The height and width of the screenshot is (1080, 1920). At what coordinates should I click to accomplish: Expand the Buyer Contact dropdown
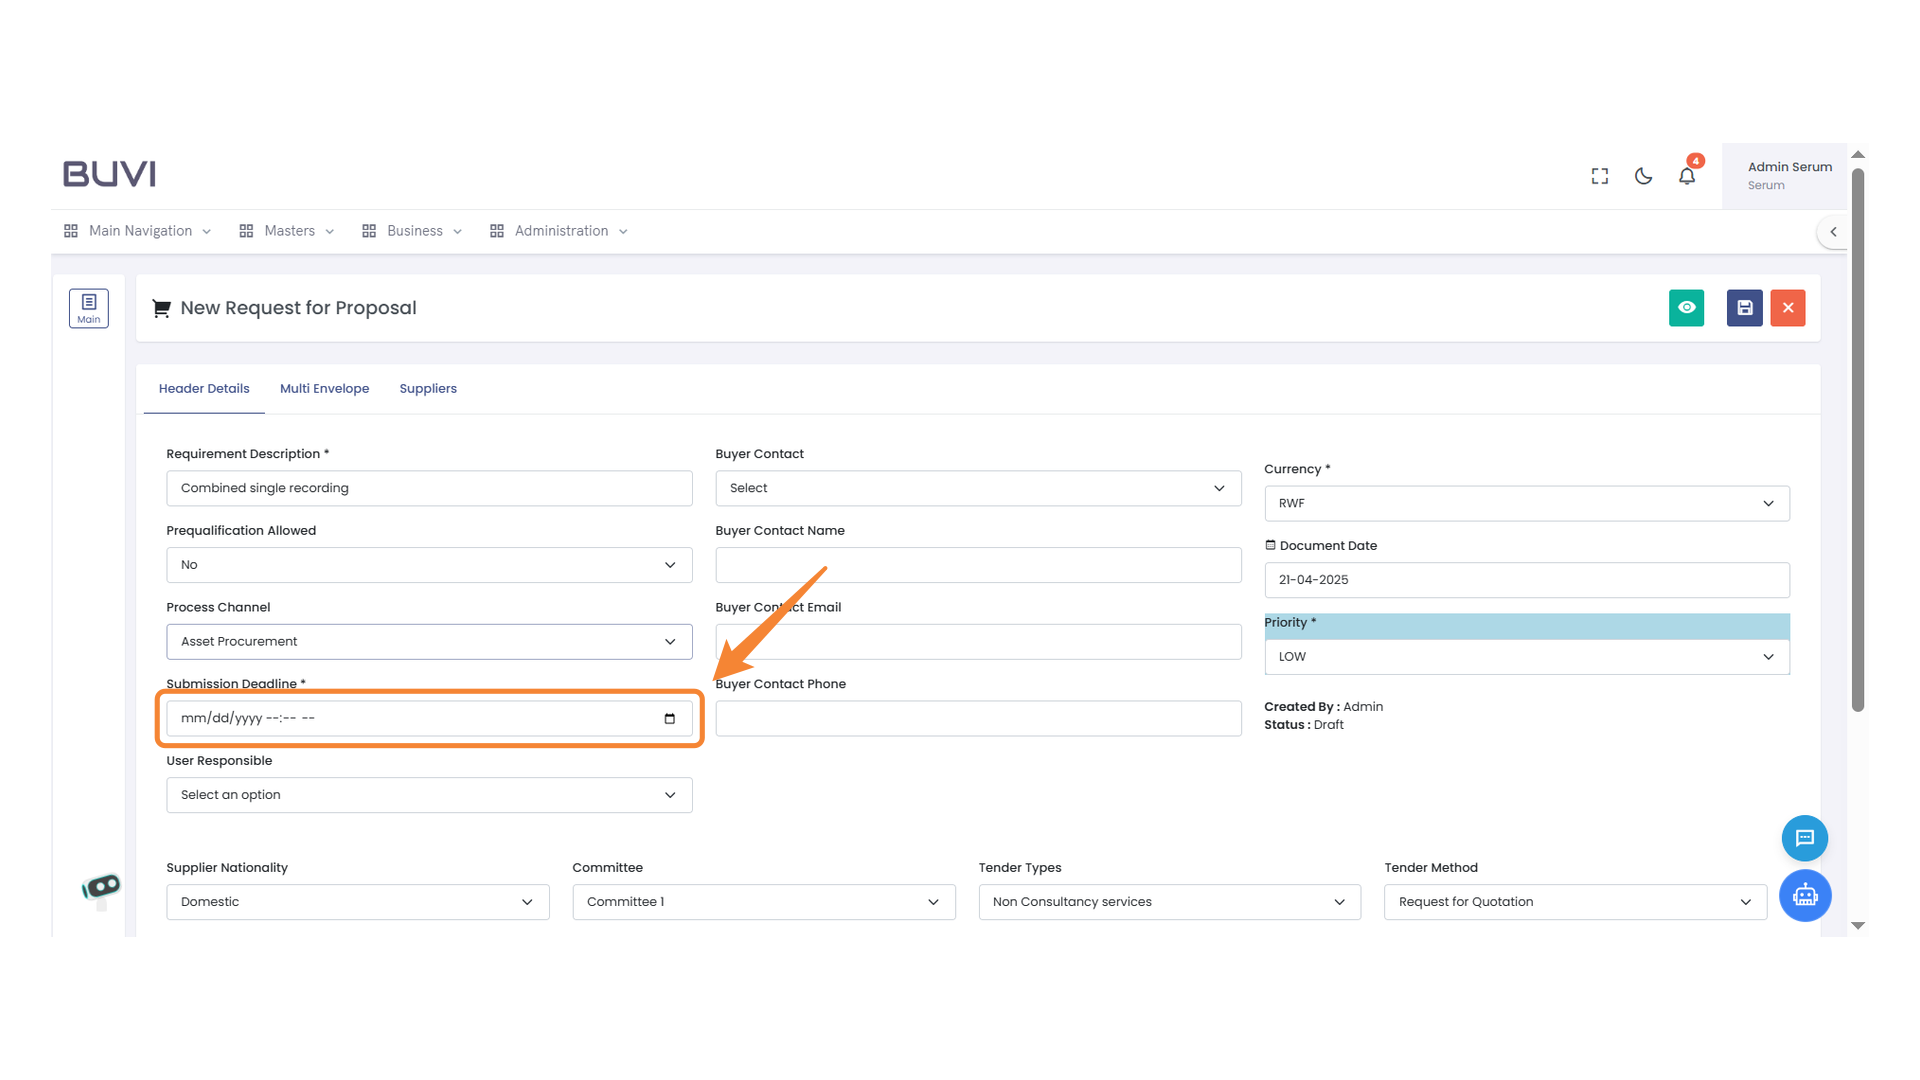(978, 488)
